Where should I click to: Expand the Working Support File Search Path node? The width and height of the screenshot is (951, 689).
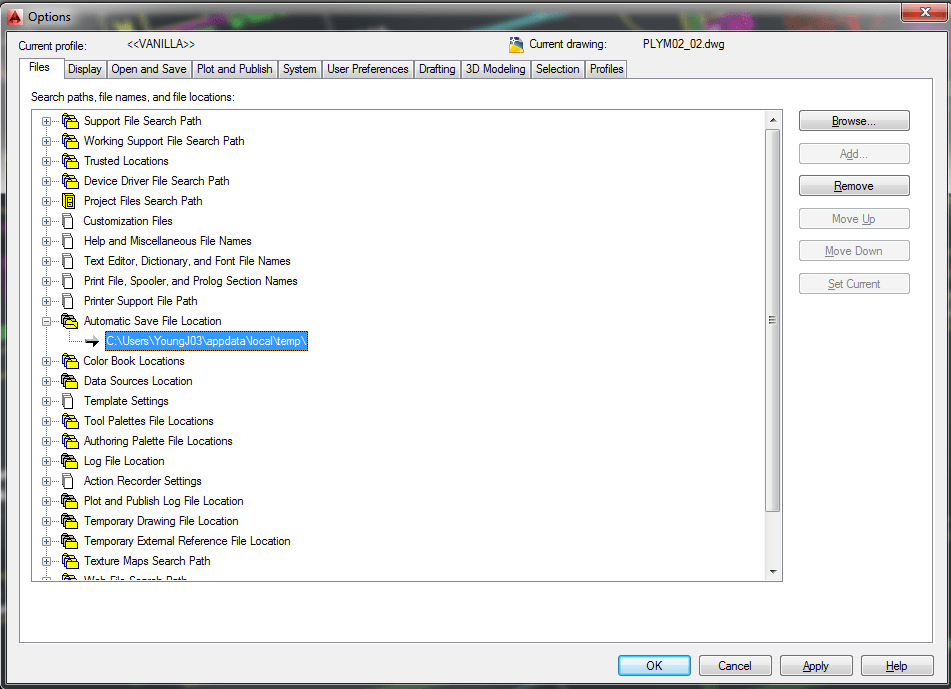(x=45, y=141)
